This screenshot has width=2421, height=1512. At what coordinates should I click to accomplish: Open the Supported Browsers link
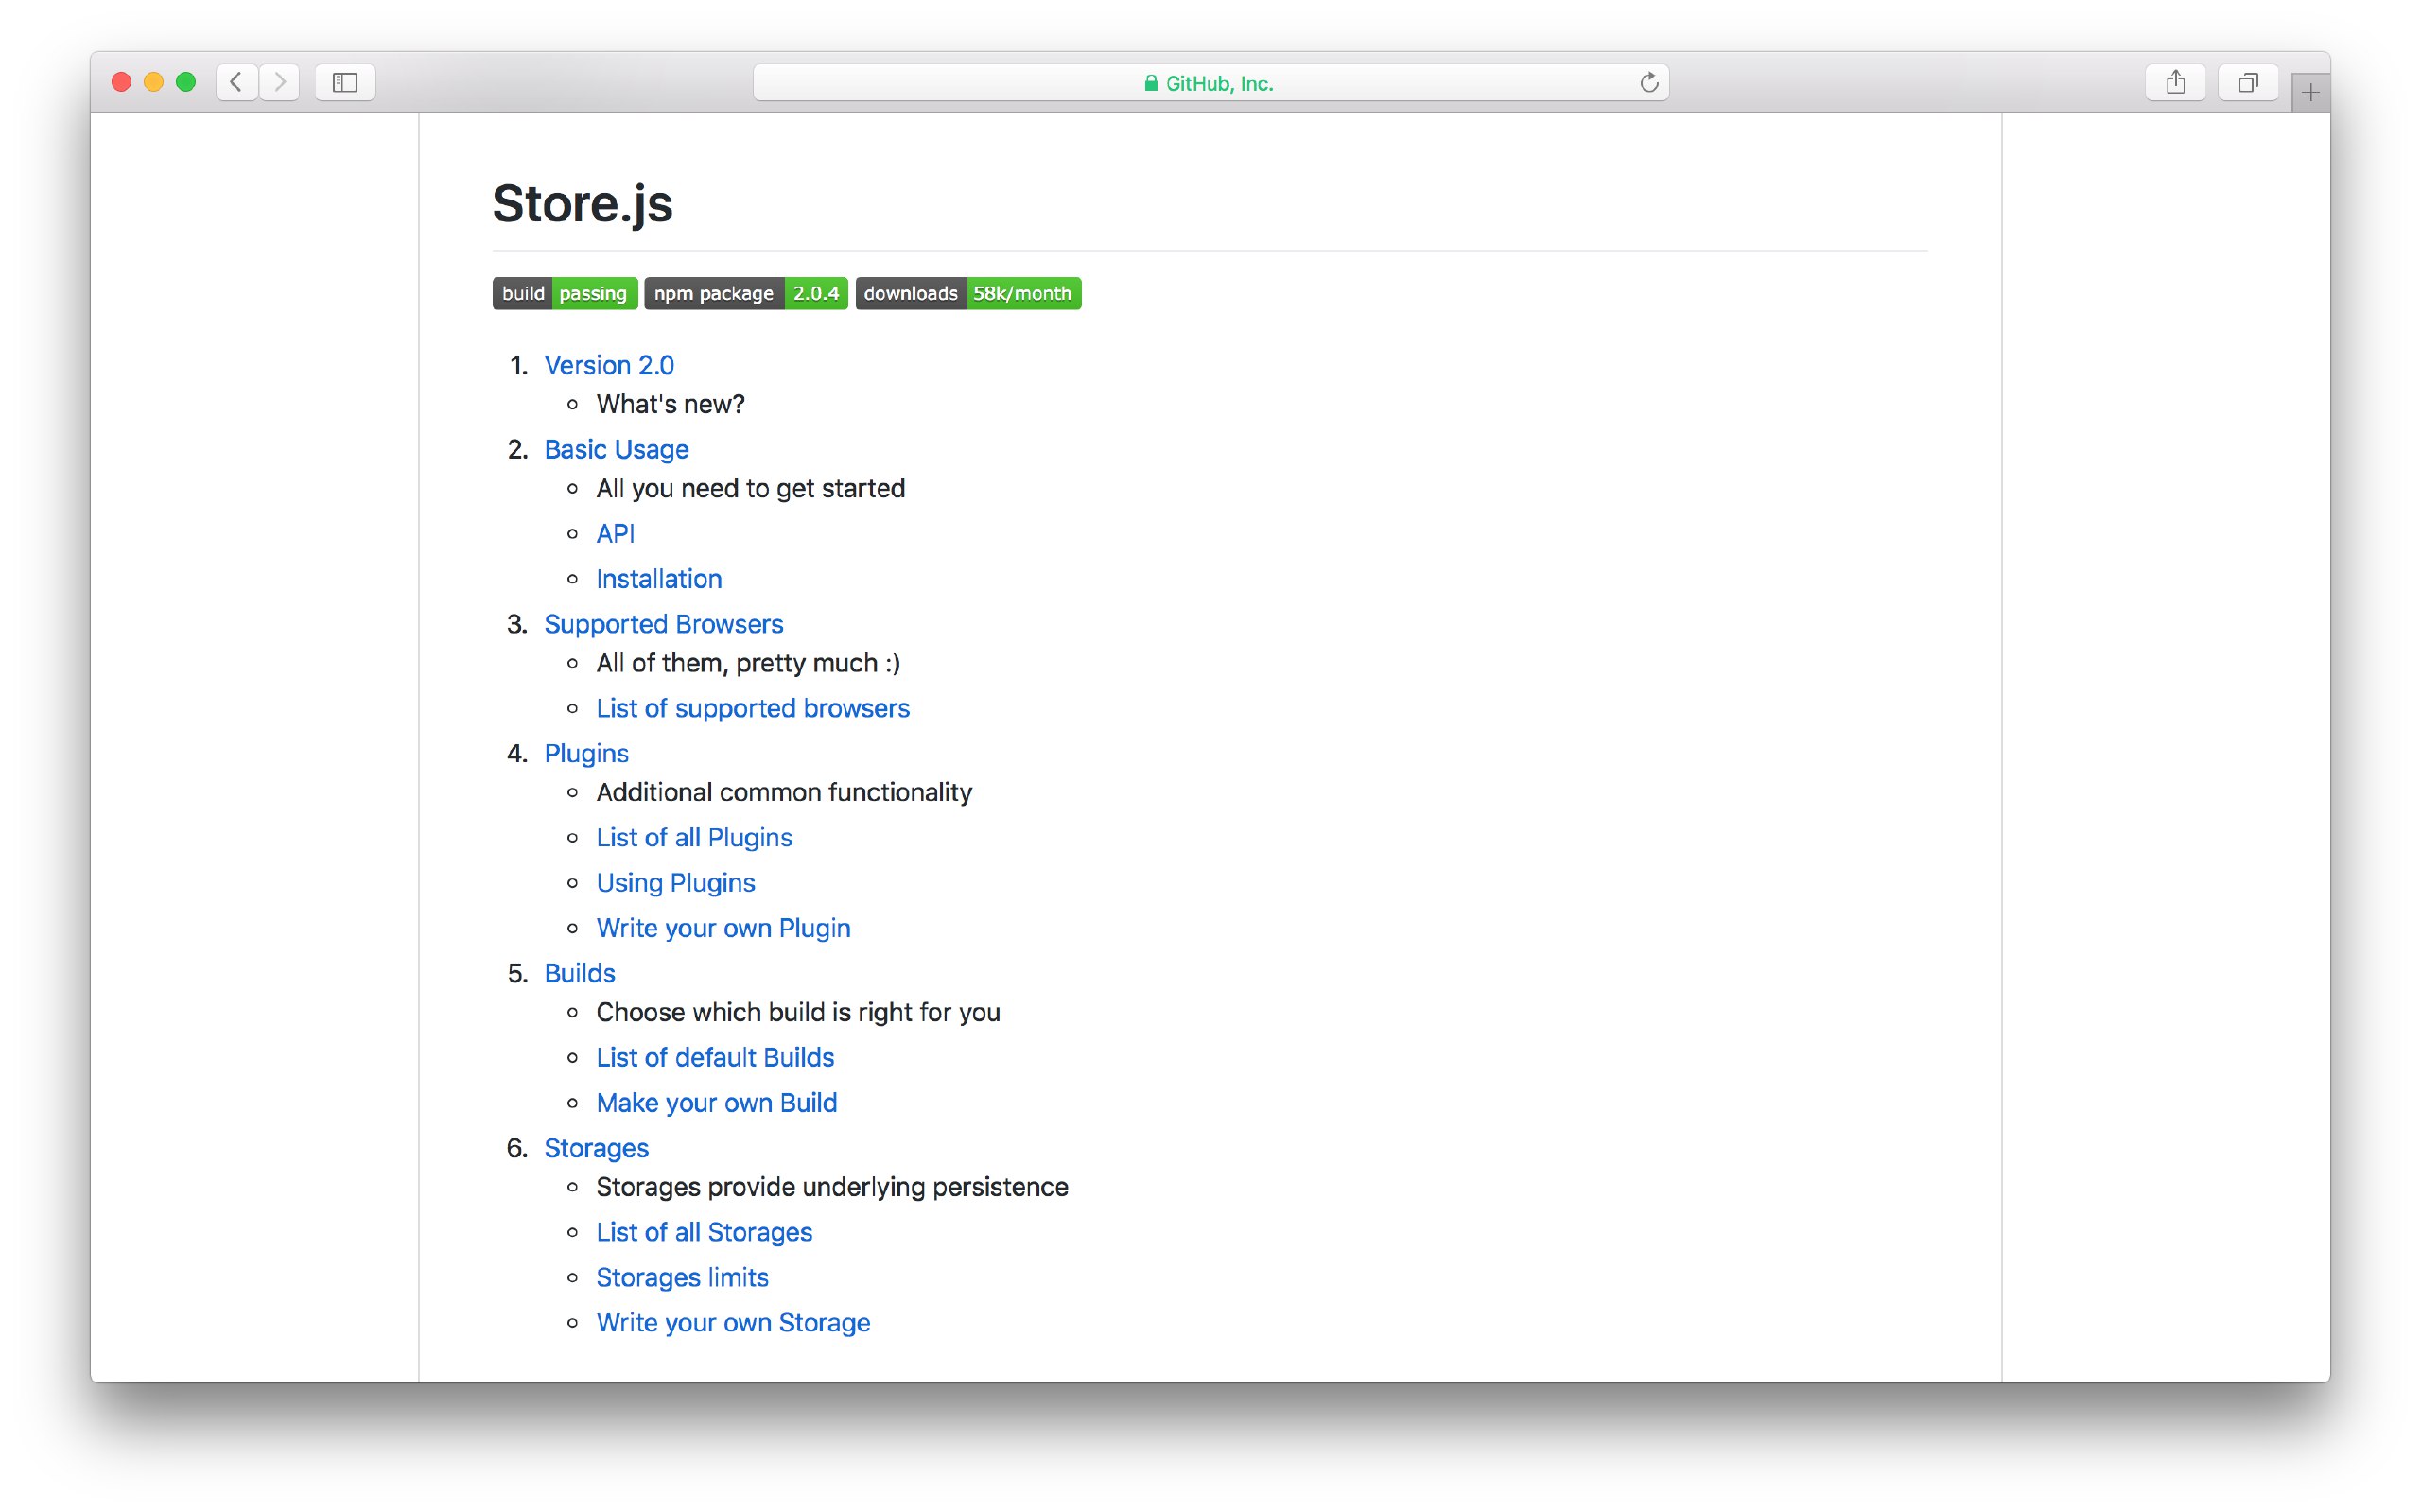[663, 624]
